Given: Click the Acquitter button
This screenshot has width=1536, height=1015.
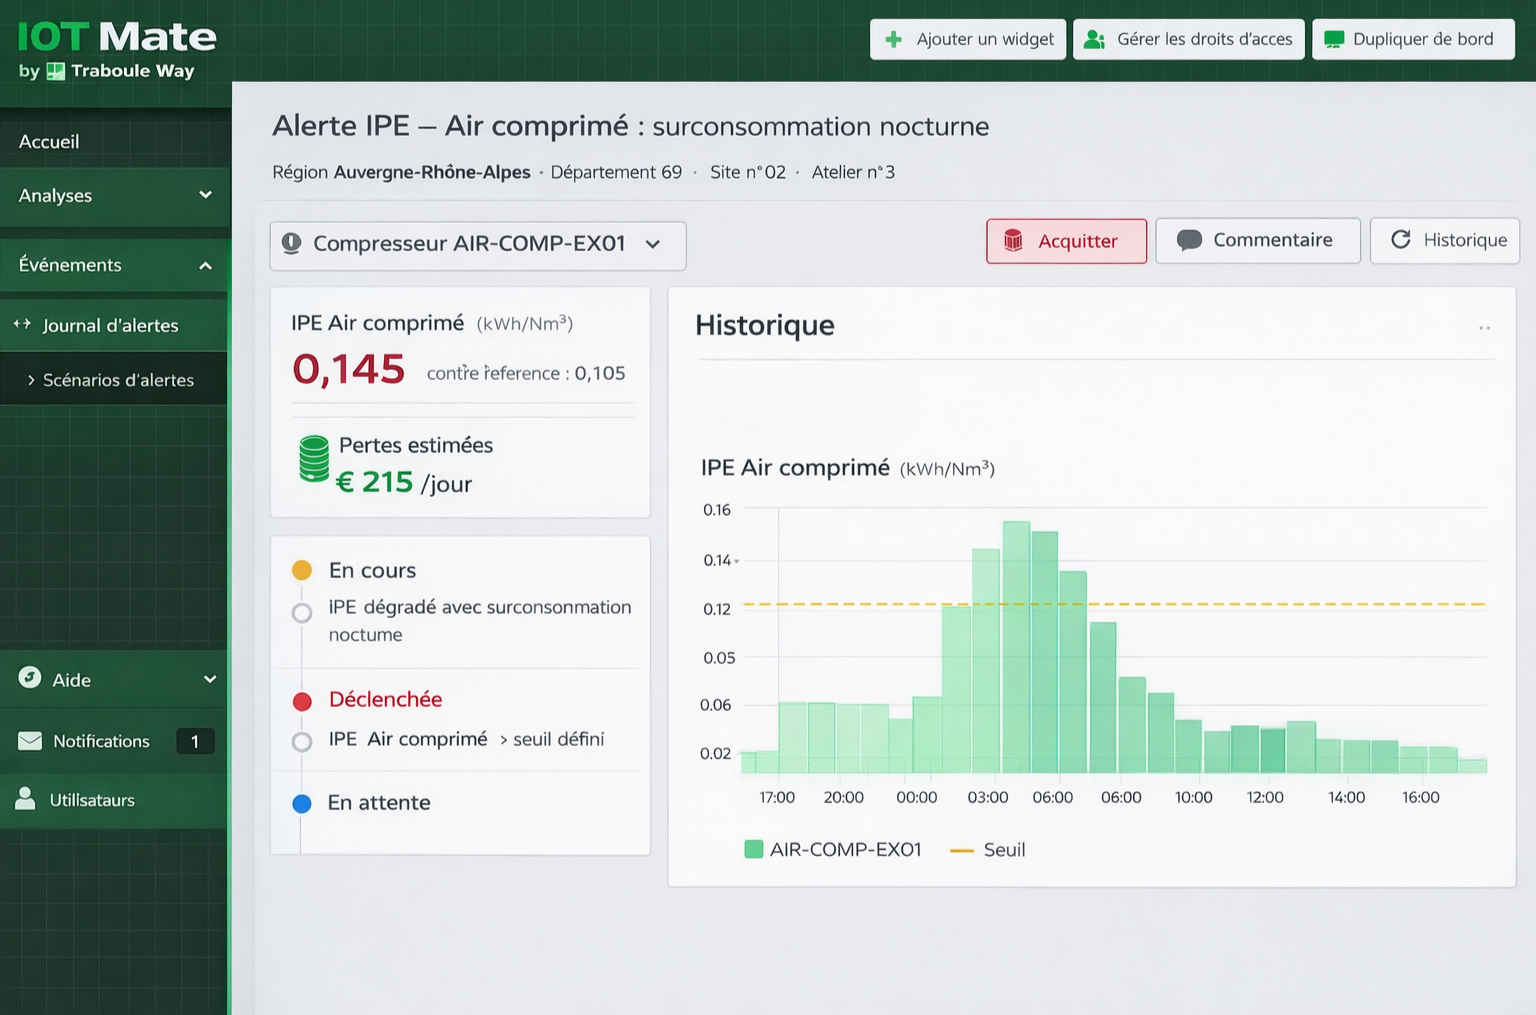Looking at the screenshot, I should coord(1066,241).
